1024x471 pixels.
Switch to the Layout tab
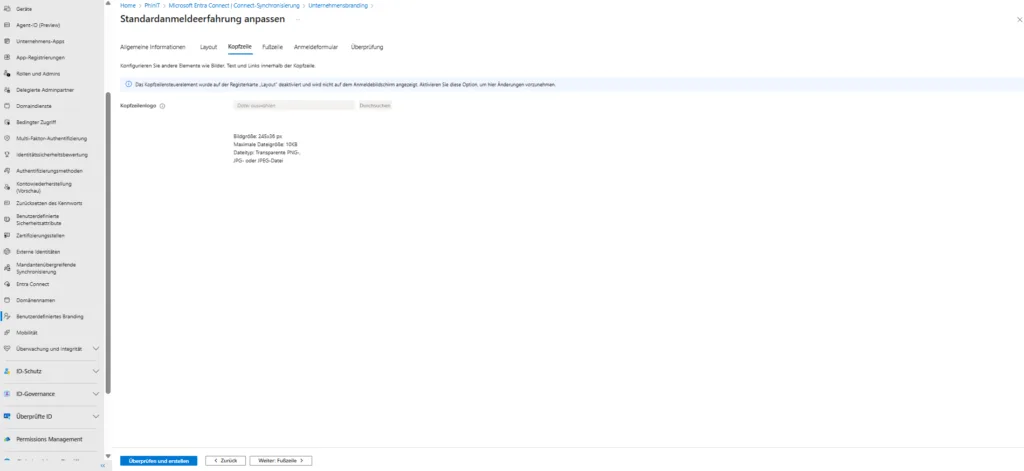click(208, 47)
